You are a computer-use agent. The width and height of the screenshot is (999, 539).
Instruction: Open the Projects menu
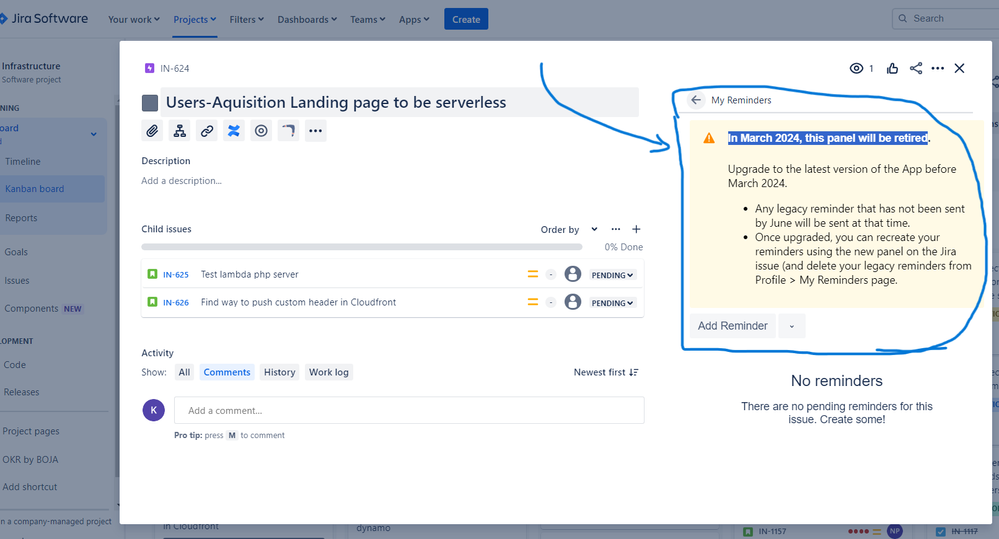(x=195, y=19)
